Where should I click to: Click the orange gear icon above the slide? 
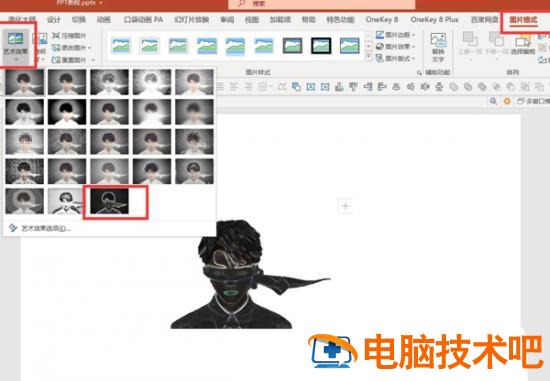point(507,101)
